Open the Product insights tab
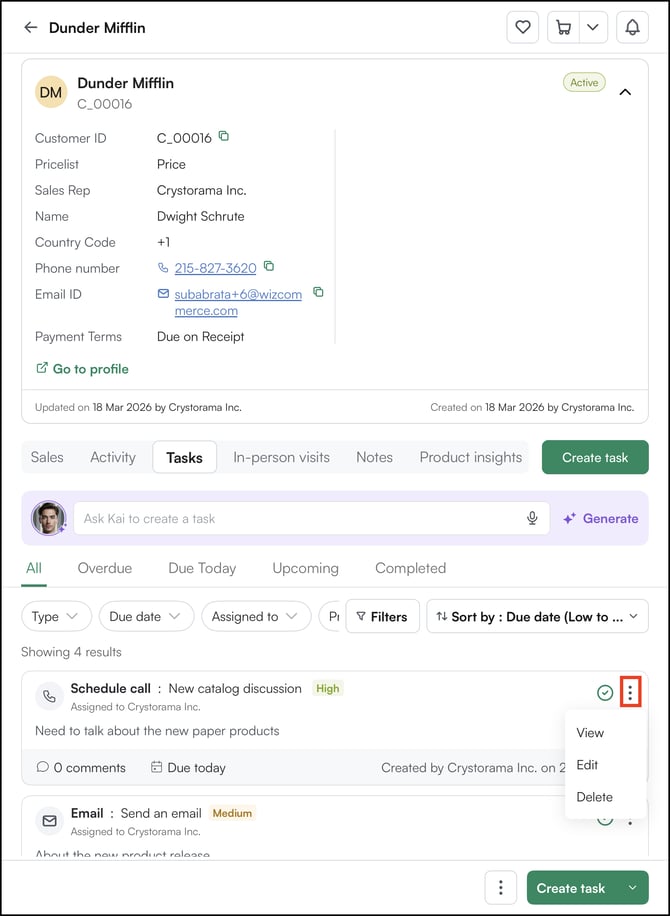Screen dimensions: 670x916 coord(471,457)
